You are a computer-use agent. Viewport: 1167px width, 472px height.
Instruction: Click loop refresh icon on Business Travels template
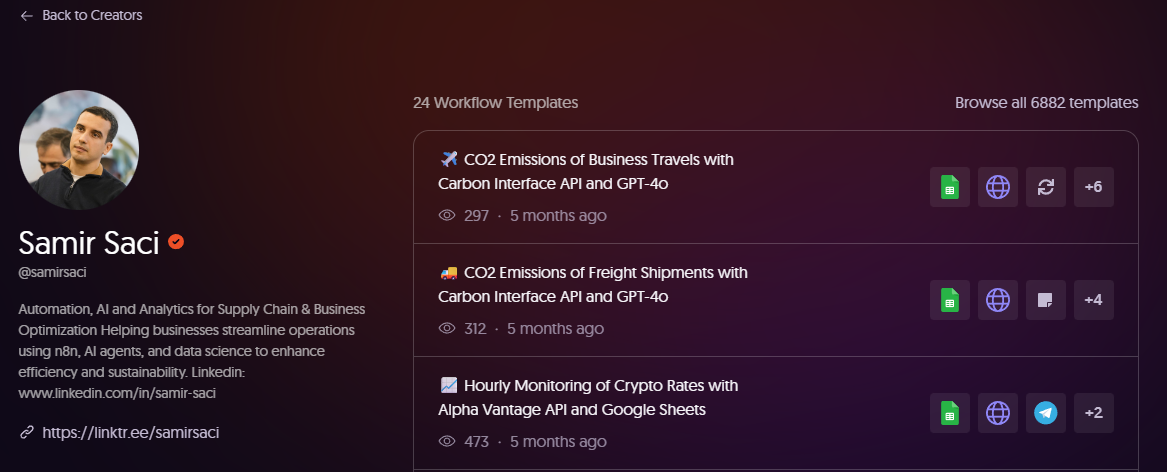click(1046, 187)
